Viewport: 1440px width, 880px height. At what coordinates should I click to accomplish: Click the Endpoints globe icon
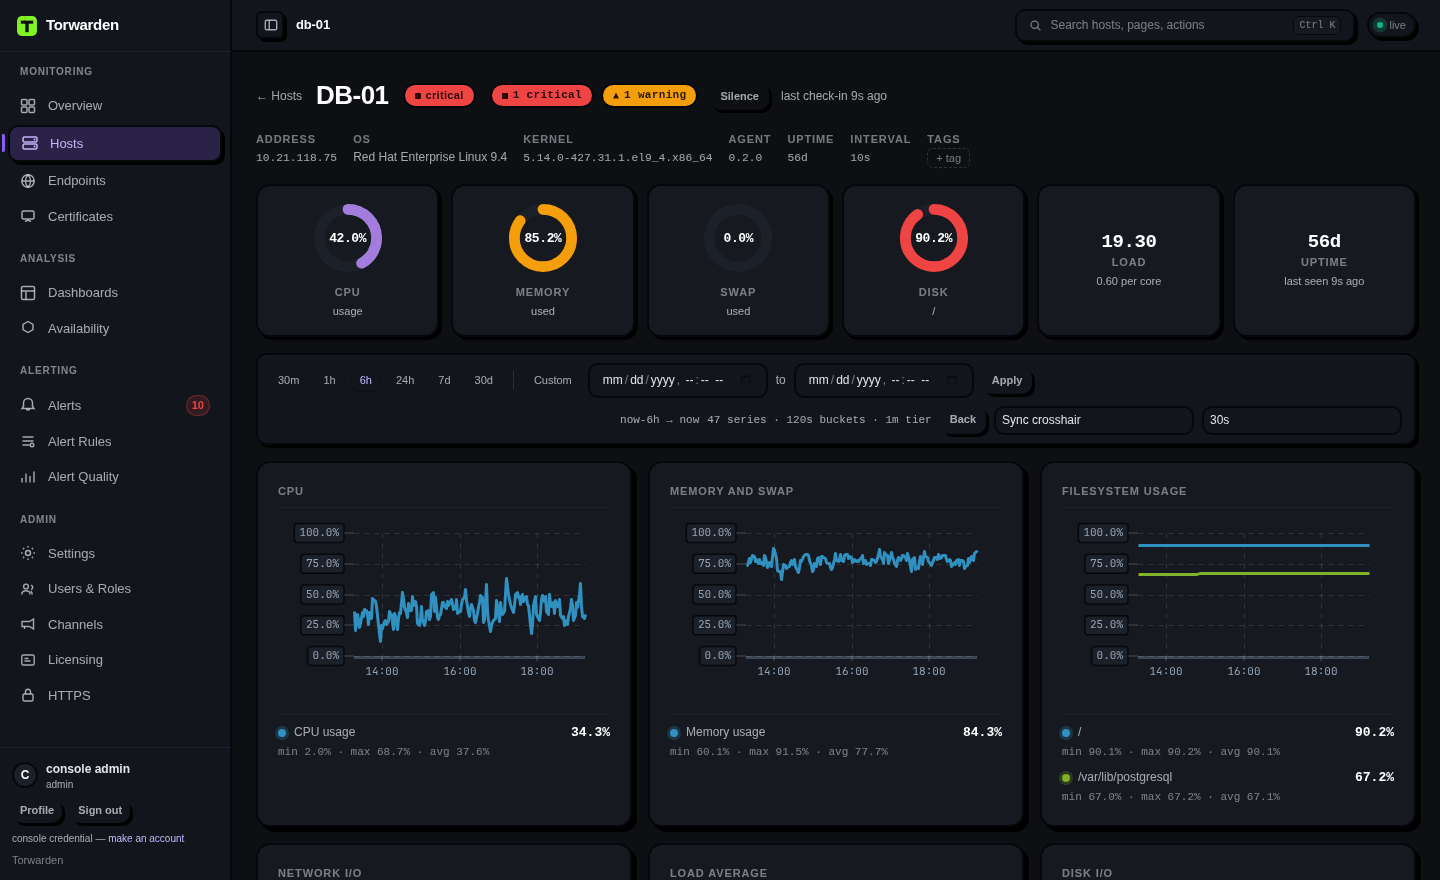pos(28,181)
